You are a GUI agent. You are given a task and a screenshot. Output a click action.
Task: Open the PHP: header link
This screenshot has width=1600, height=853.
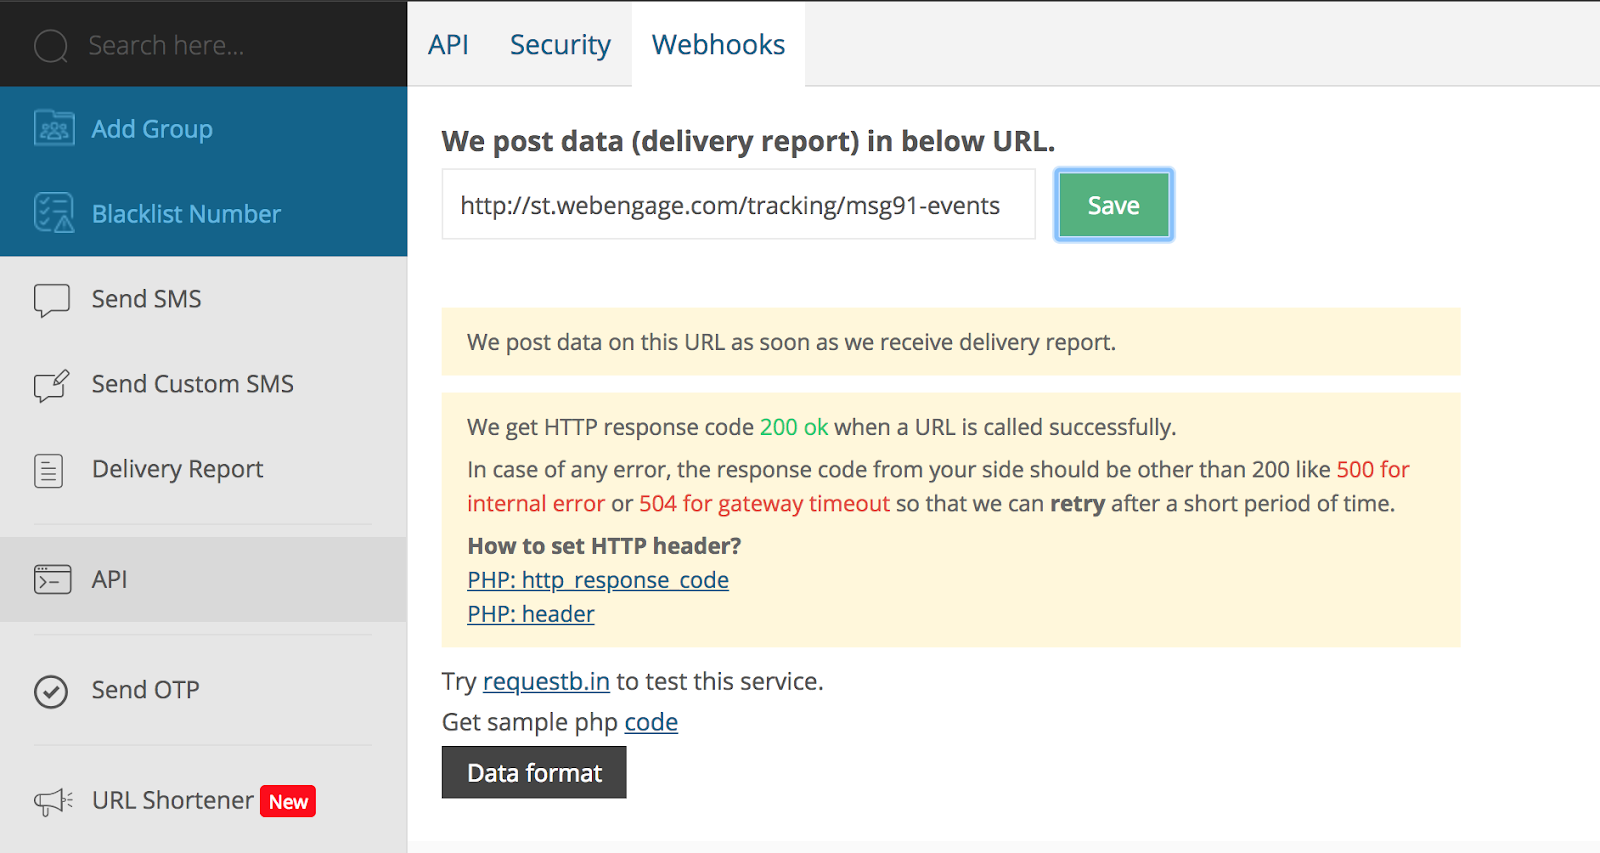point(531,614)
